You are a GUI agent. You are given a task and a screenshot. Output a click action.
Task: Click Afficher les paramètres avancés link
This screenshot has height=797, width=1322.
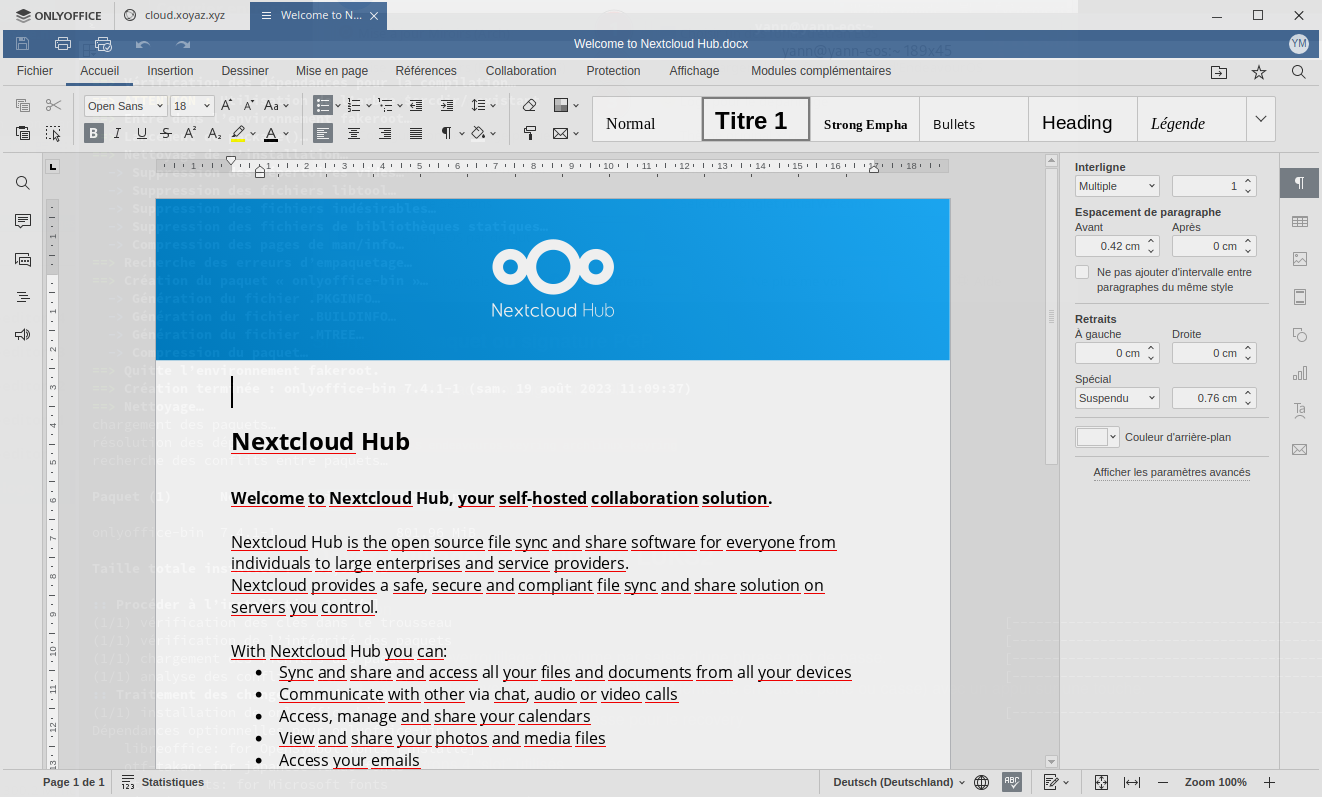click(1171, 472)
